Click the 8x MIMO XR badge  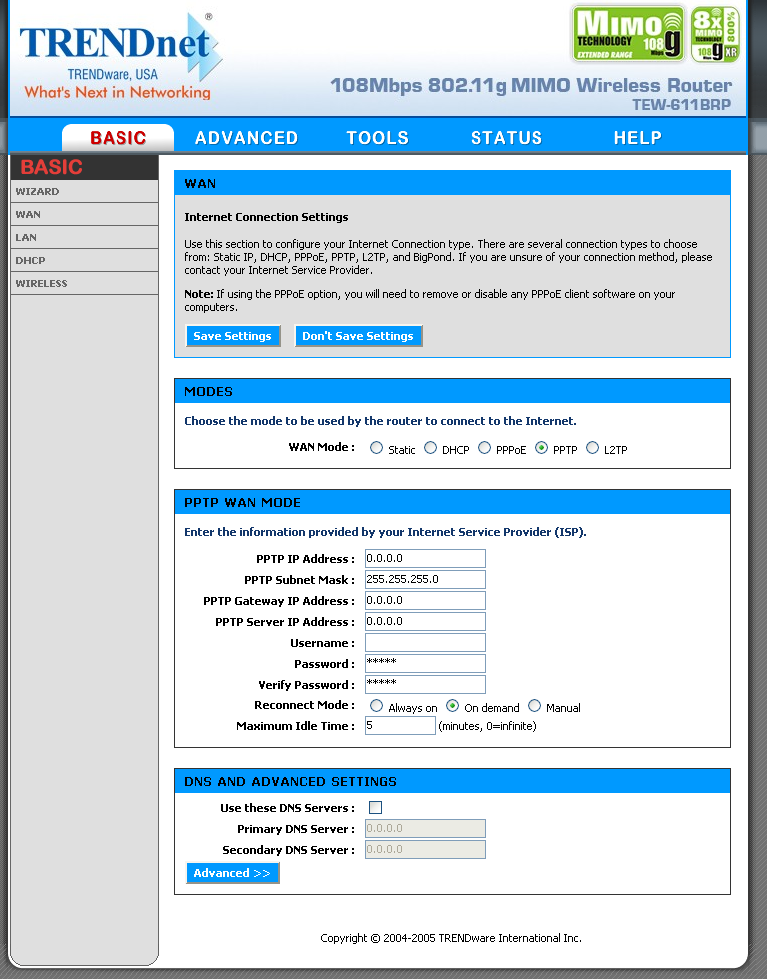click(715, 34)
